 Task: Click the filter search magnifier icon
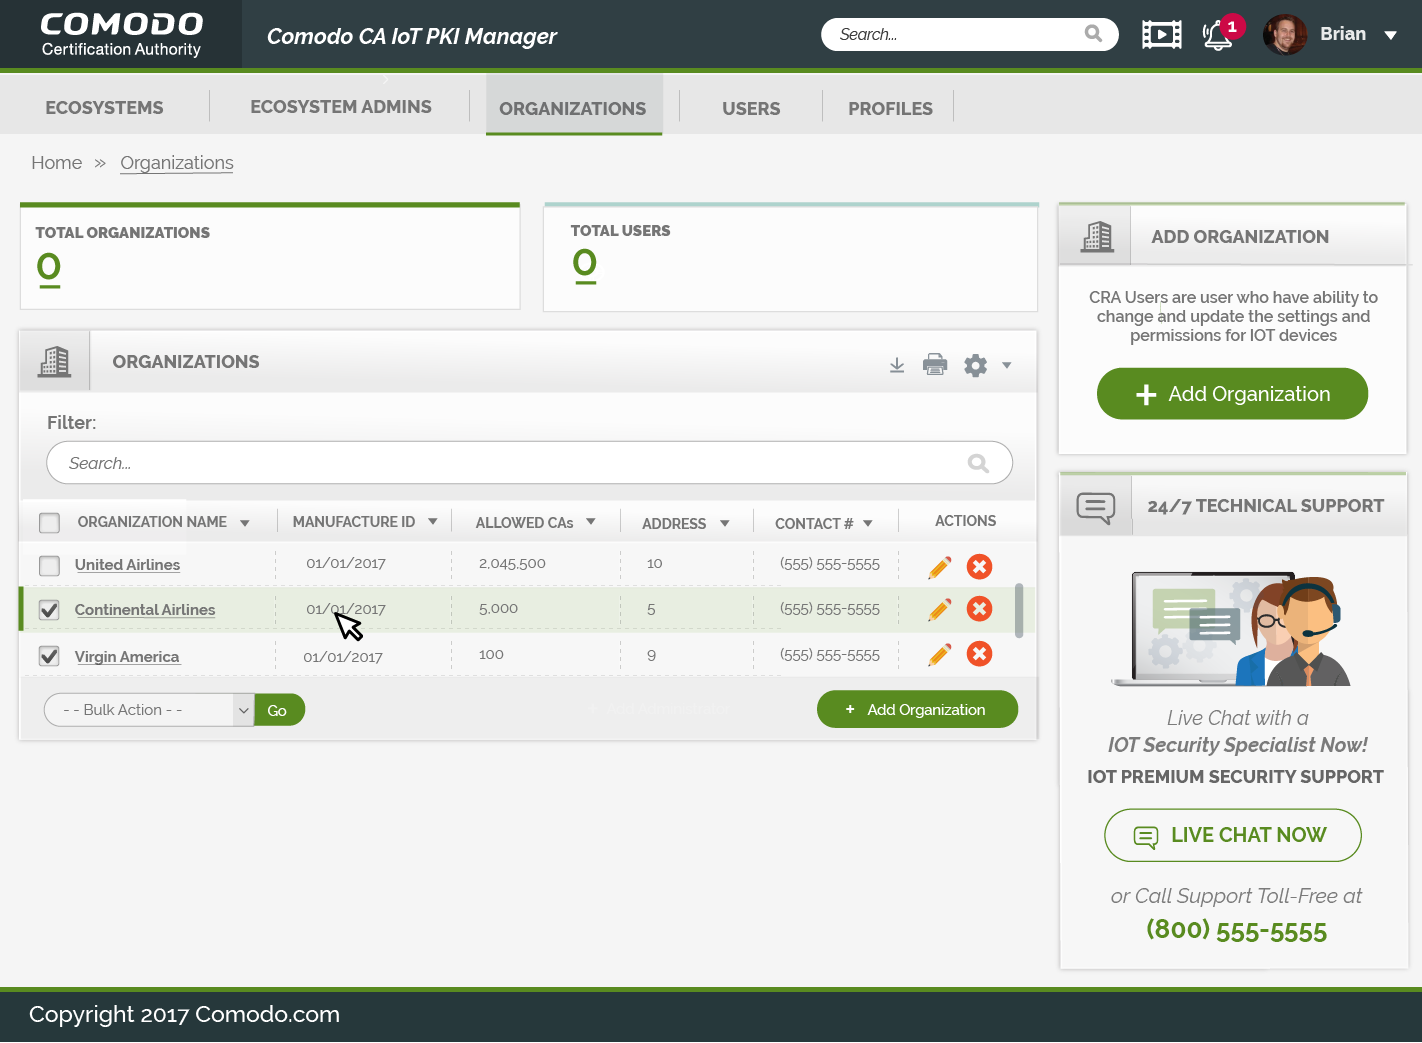978,463
